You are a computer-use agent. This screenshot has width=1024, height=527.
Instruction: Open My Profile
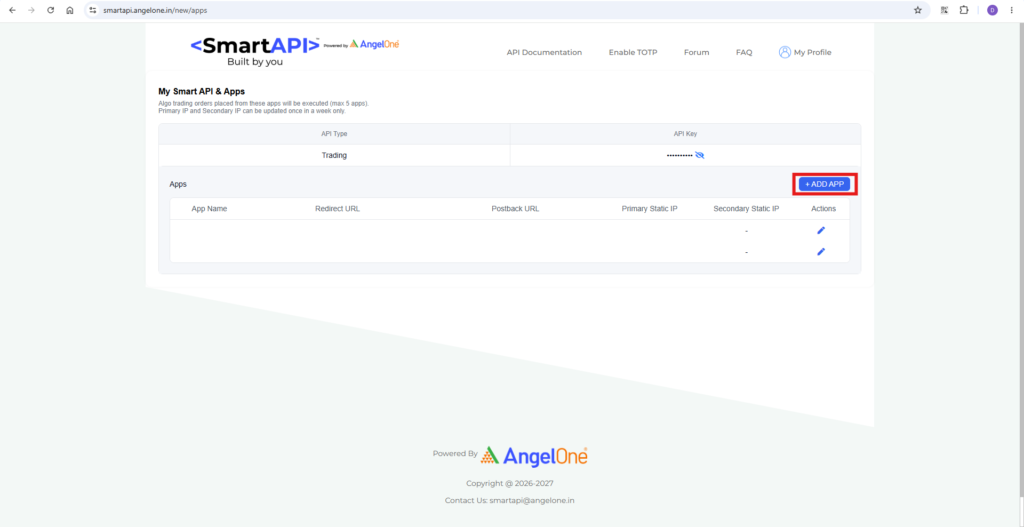[812, 52]
